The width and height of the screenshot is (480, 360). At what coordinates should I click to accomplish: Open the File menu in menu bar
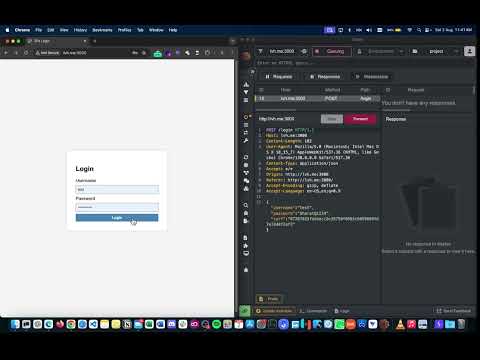(x=39, y=30)
